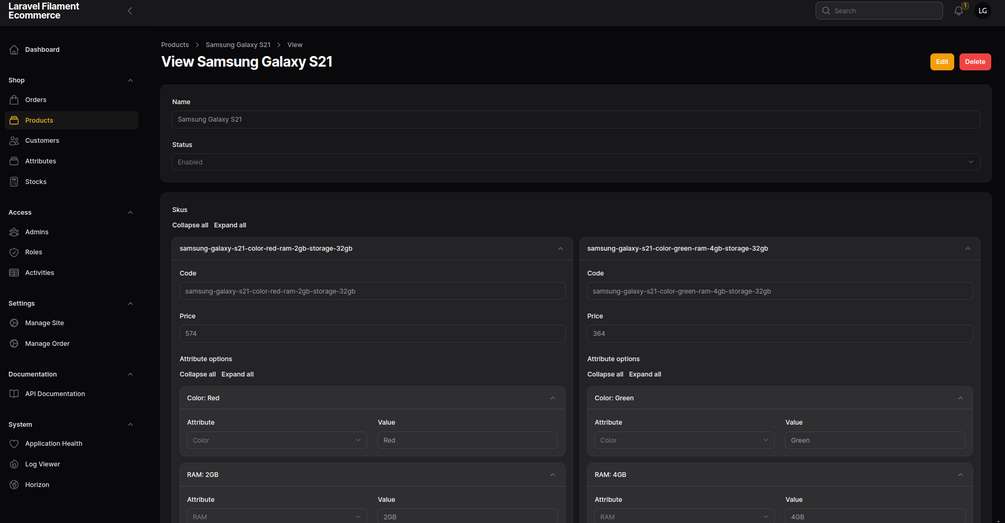Open Attribute dropdown under Color: Red
This screenshot has width=1005, height=523.
pyautogui.click(x=277, y=440)
